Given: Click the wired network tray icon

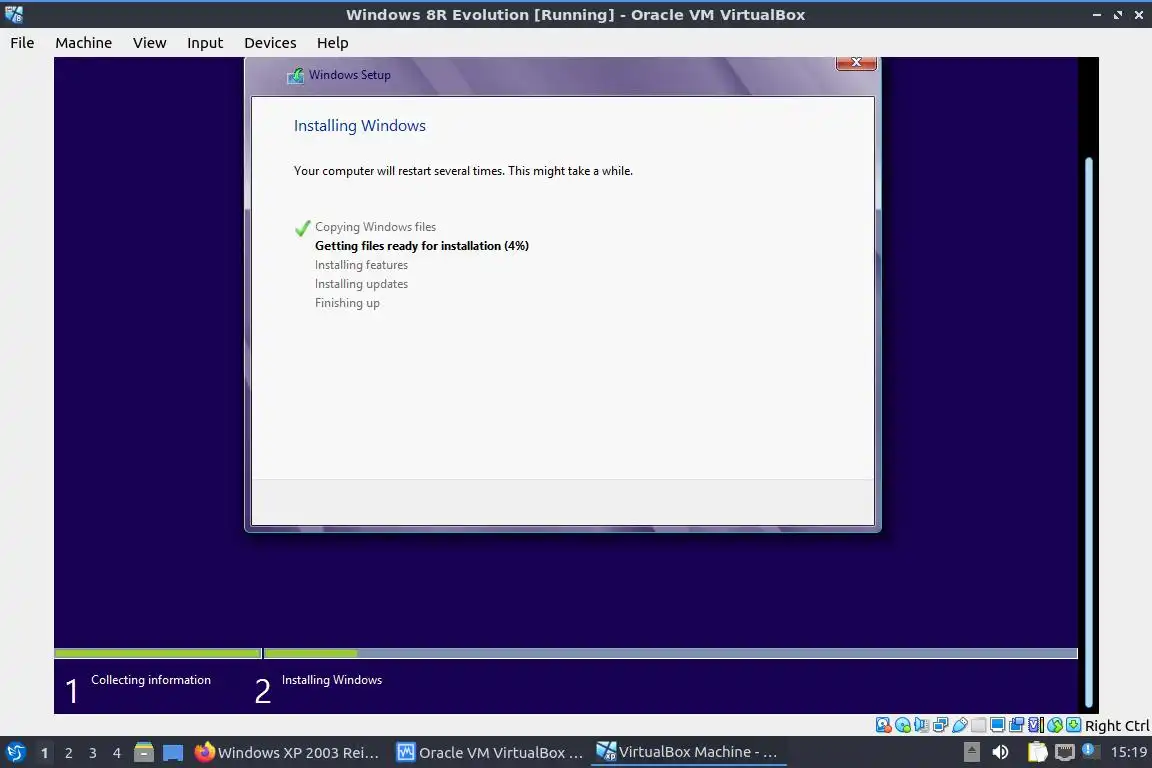Looking at the screenshot, I should point(1065,752).
